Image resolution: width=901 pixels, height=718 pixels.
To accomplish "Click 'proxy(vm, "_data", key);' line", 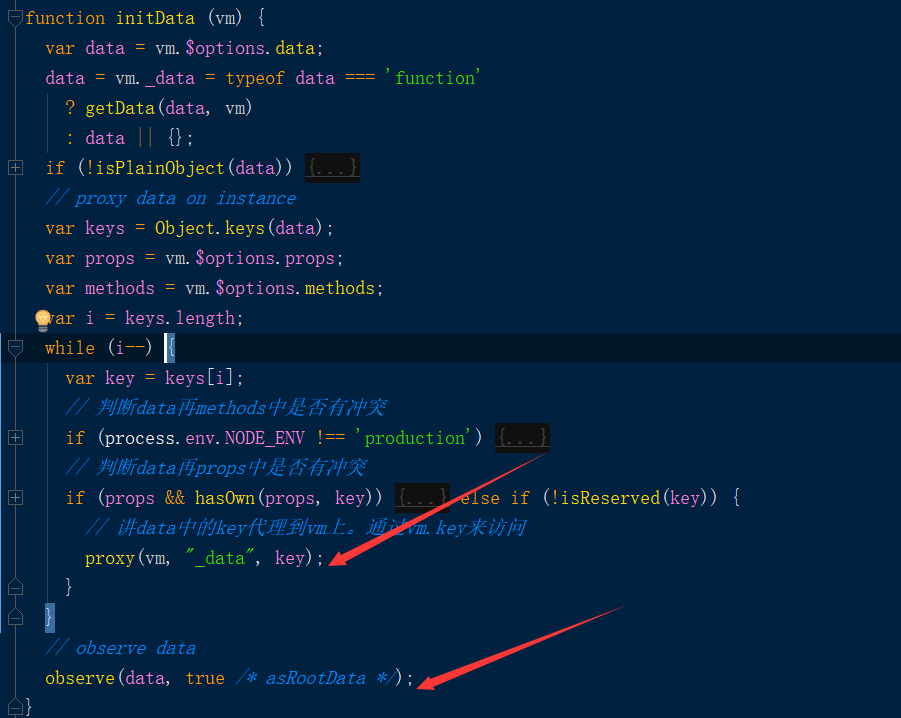I will click(205, 558).
